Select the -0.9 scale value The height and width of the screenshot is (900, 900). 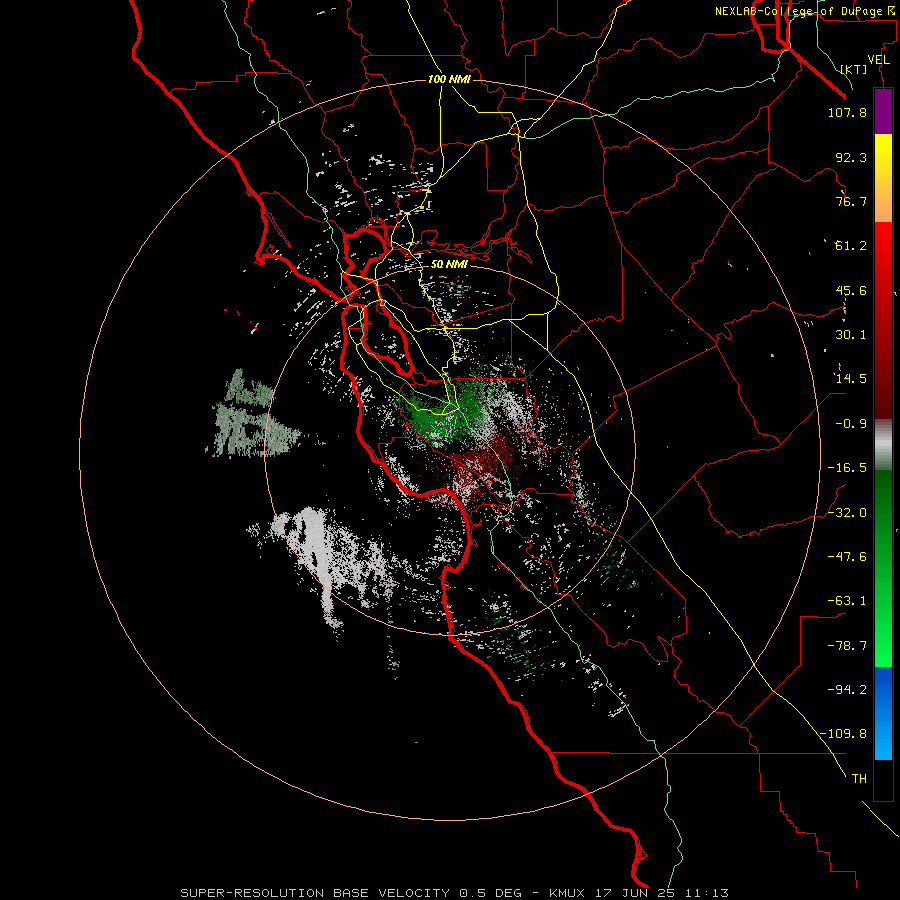(851, 424)
